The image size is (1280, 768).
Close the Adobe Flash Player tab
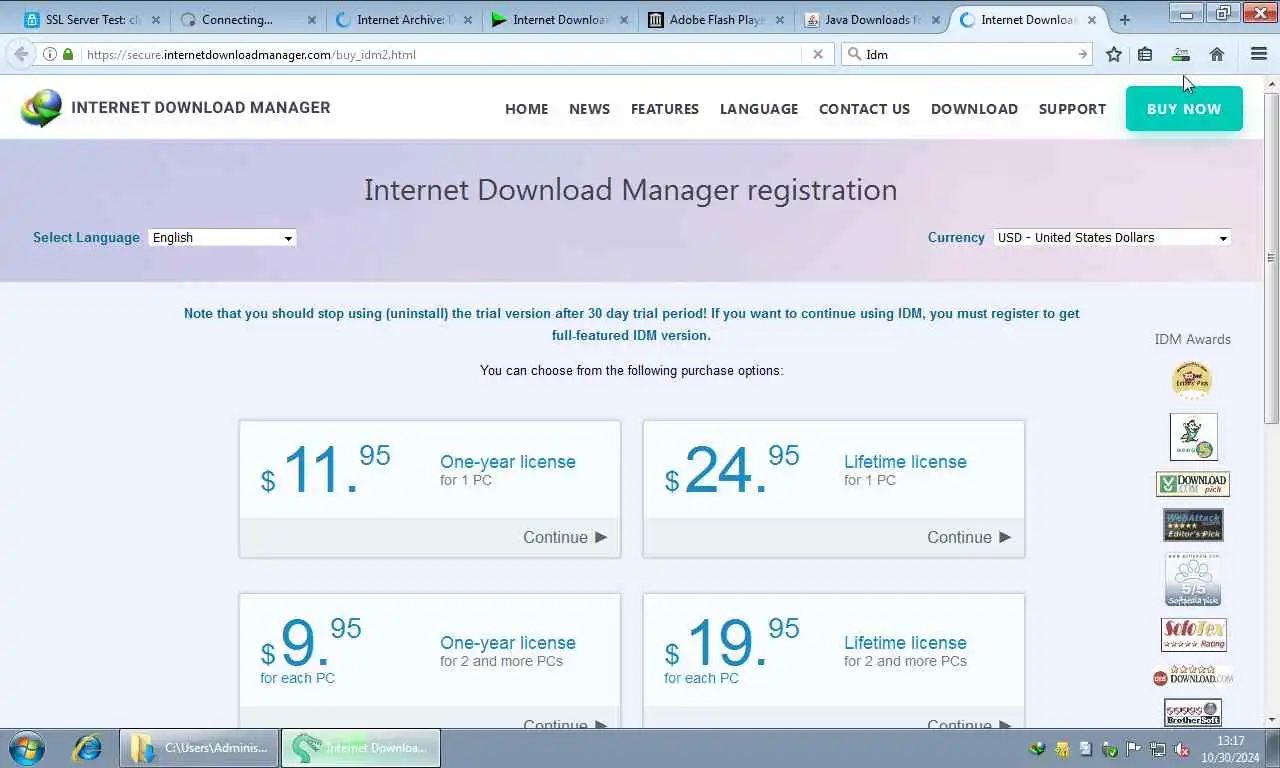[x=780, y=19]
